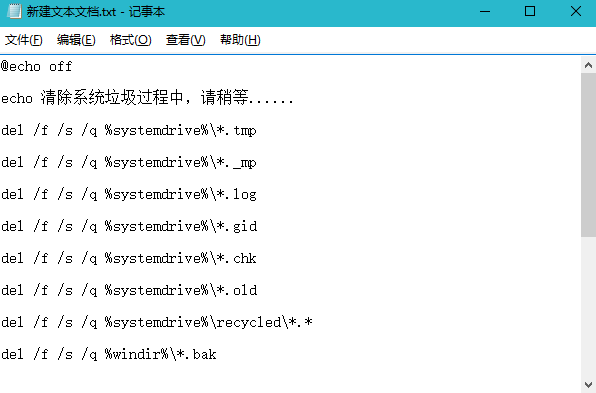Click the scroll down arrow
This screenshot has height=393, width=596.
[588, 384]
